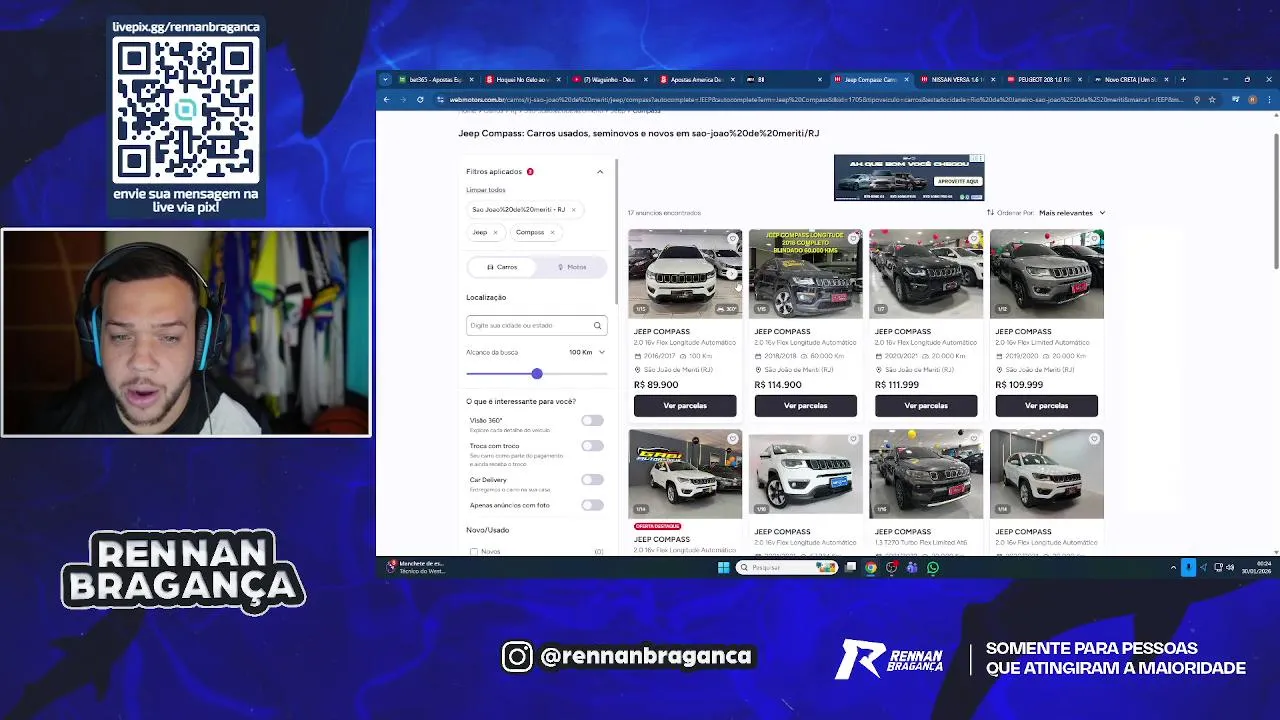This screenshot has height=720, width=1280.
Task: Click Ver parcelas for R$ 89.900 car
Action: tap(685, 405)
